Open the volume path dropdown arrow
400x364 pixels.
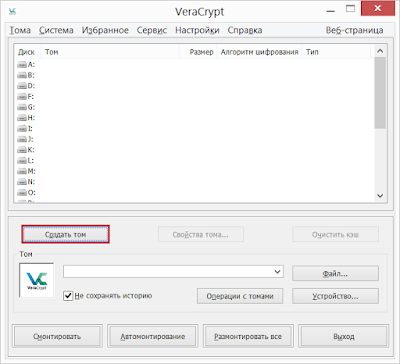(x=277, y=272)
